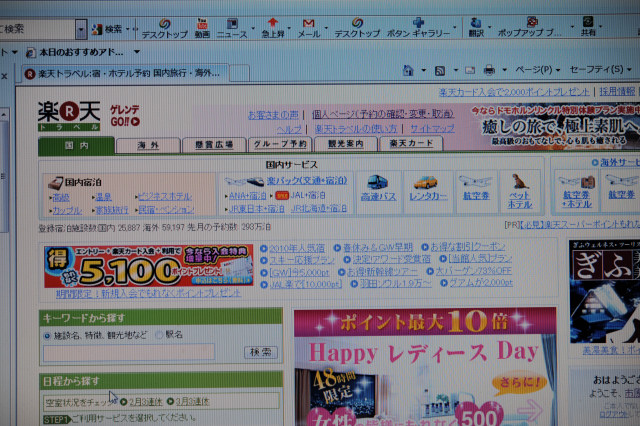Open the JR東日本+宿泊 link
Viewport: 640px width, 426px height.
coord(256,209)
